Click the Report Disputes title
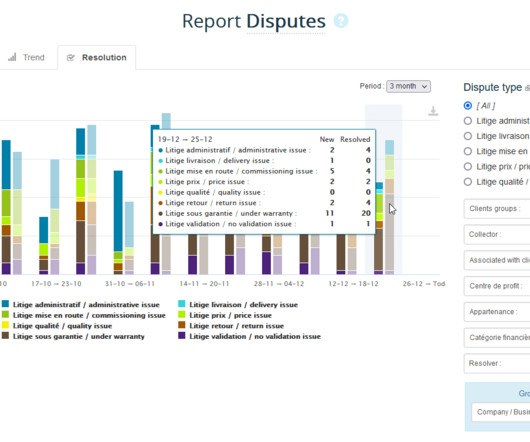This screenshot has width=530, height=442. pos(254,21)
